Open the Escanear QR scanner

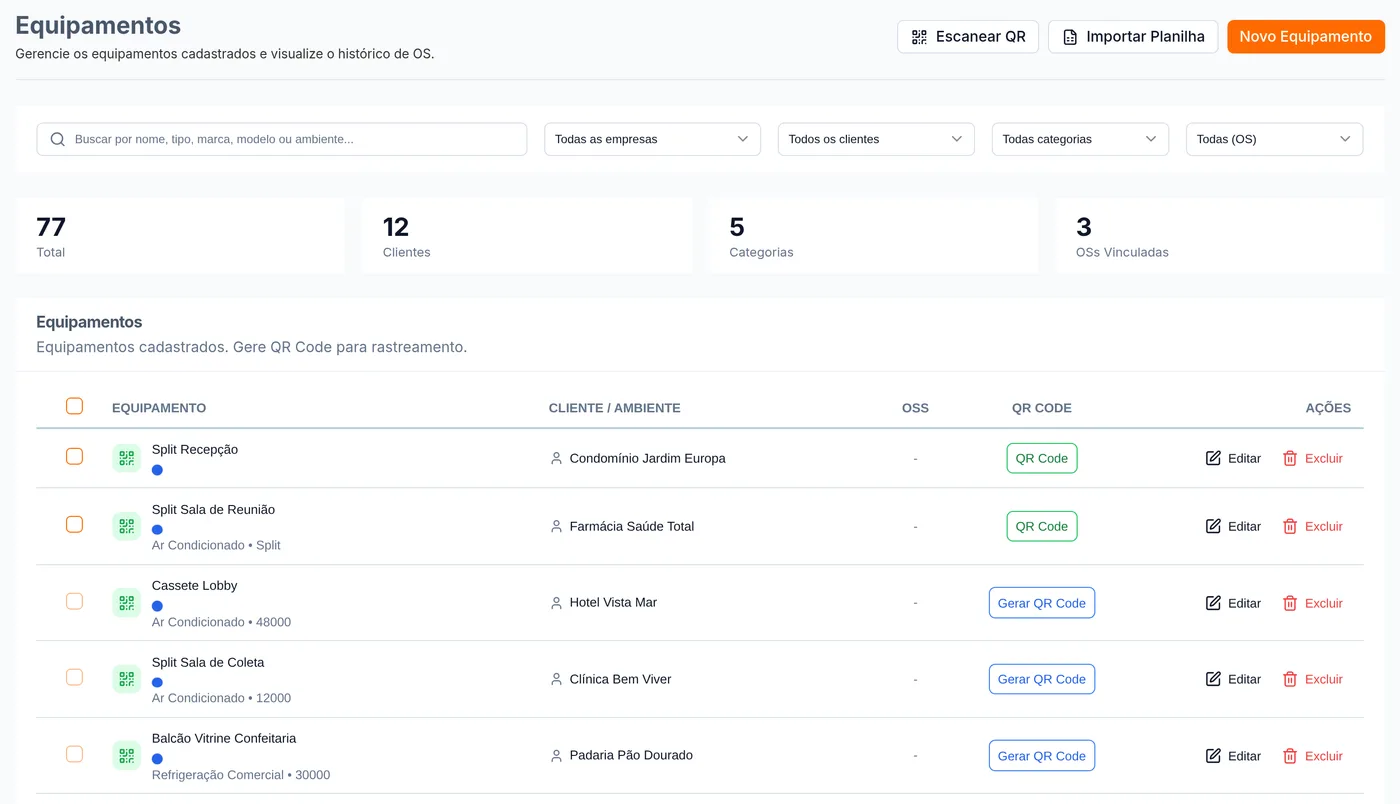pos(968,37)
